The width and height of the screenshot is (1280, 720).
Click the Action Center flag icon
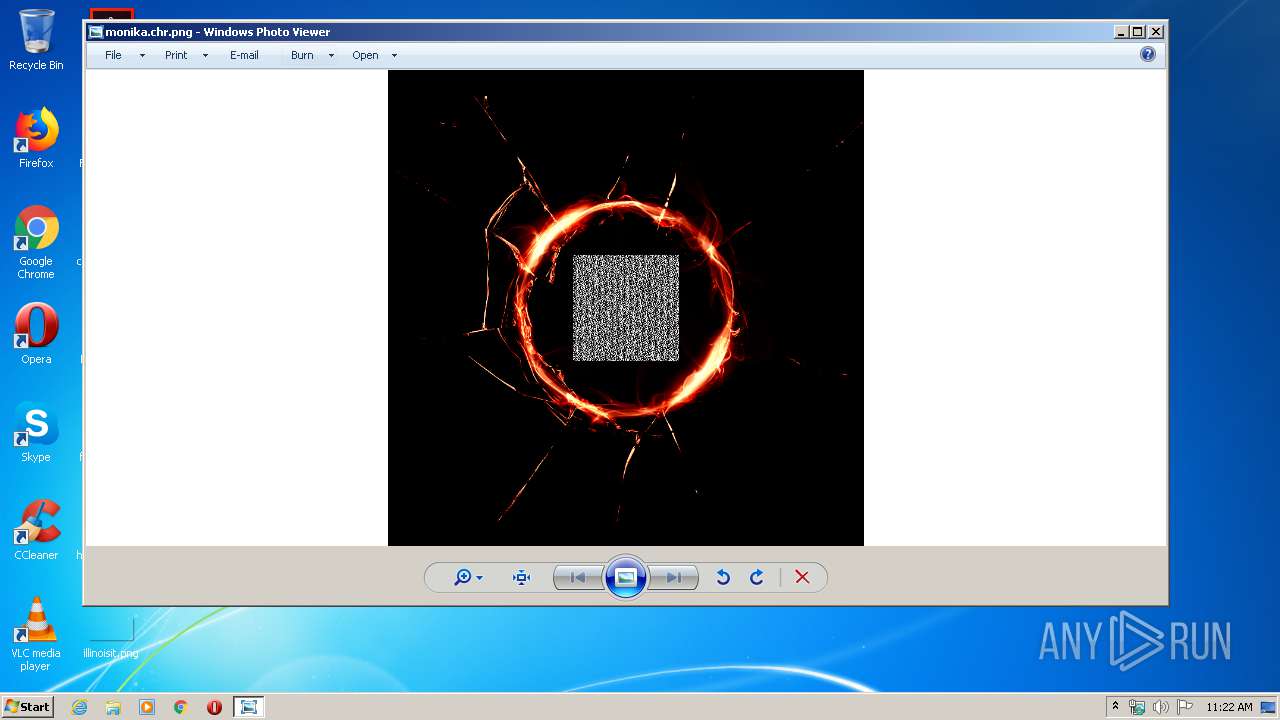pyautogui.click(x=1185, y=707)
